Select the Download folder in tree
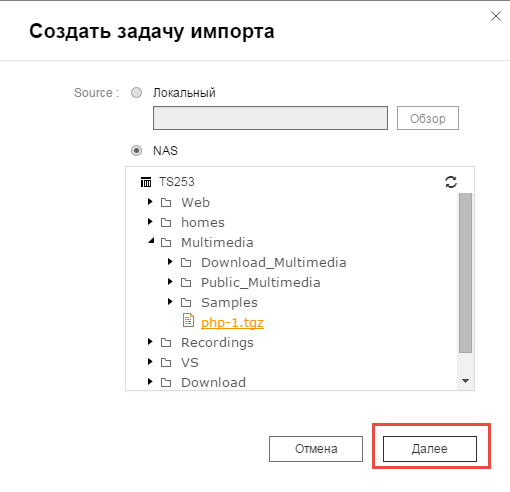510x492 pixels. tap(213, 382)
